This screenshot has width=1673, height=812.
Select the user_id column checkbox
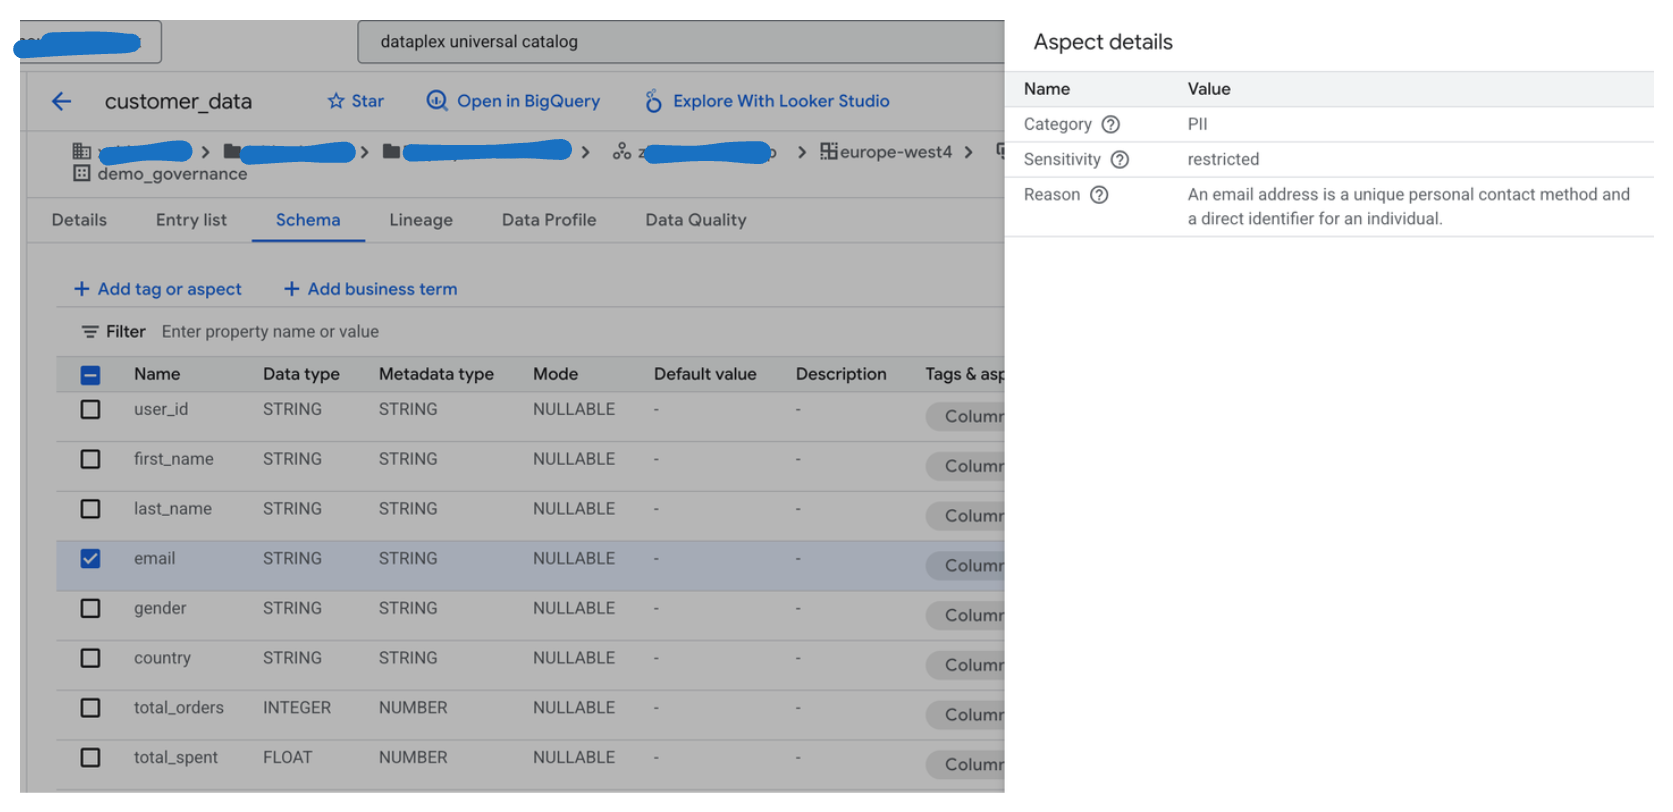[90, 410]
